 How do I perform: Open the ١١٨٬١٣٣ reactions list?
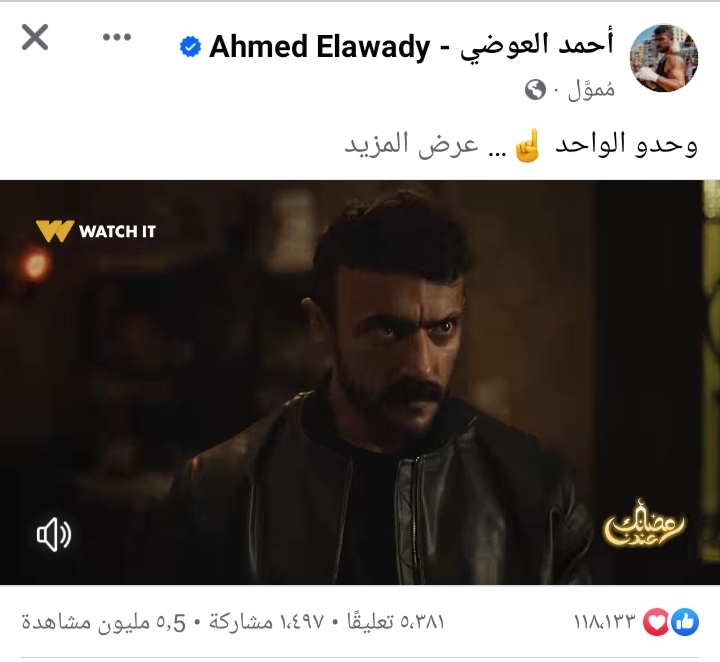pos(605,623)
